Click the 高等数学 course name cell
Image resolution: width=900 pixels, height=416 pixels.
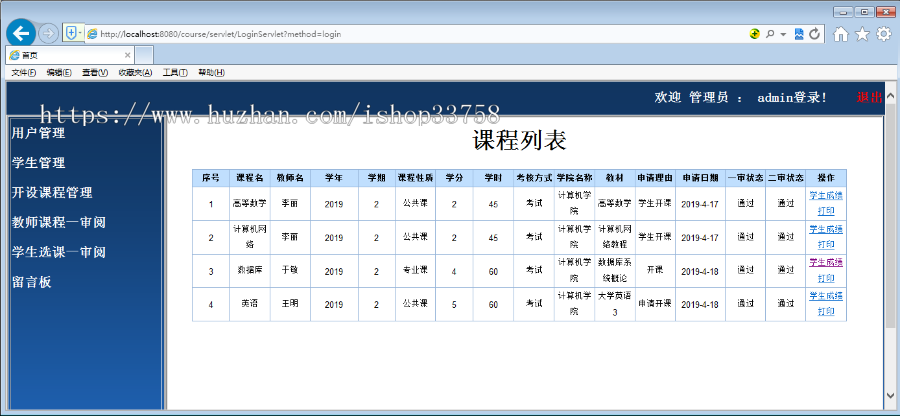click(250, 204)
